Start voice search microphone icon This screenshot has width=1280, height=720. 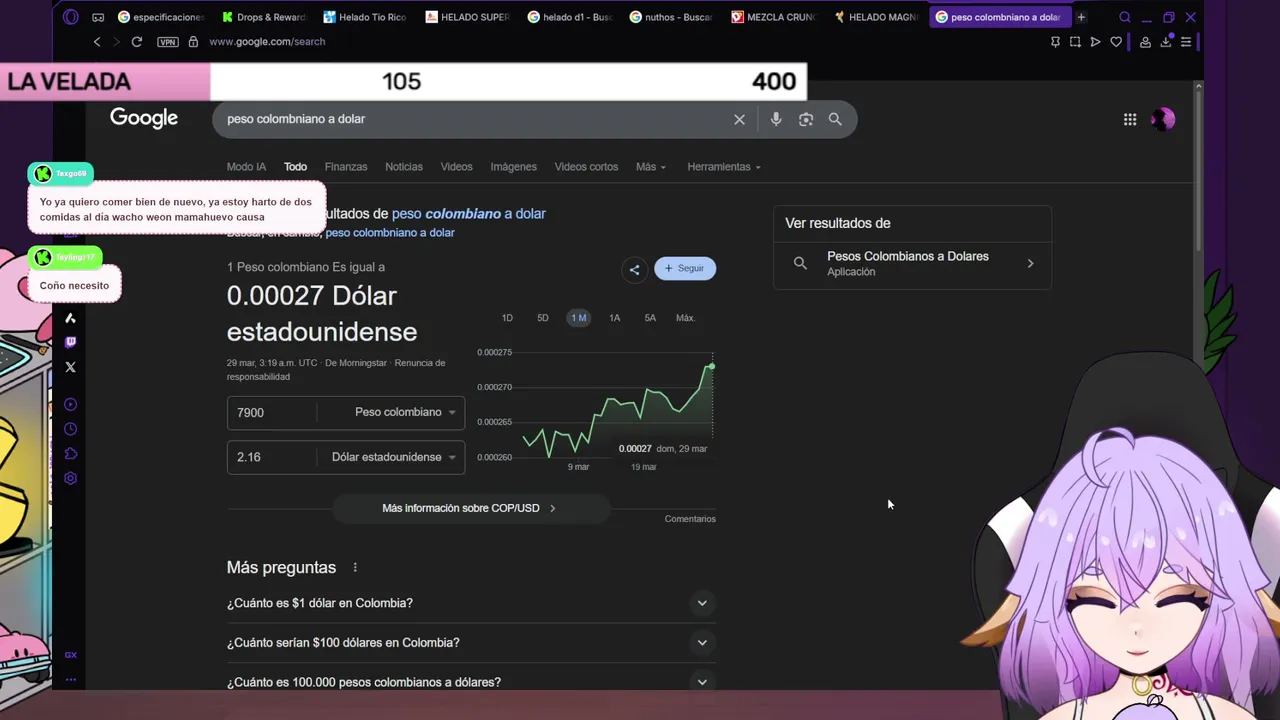(x=776, y=119)
